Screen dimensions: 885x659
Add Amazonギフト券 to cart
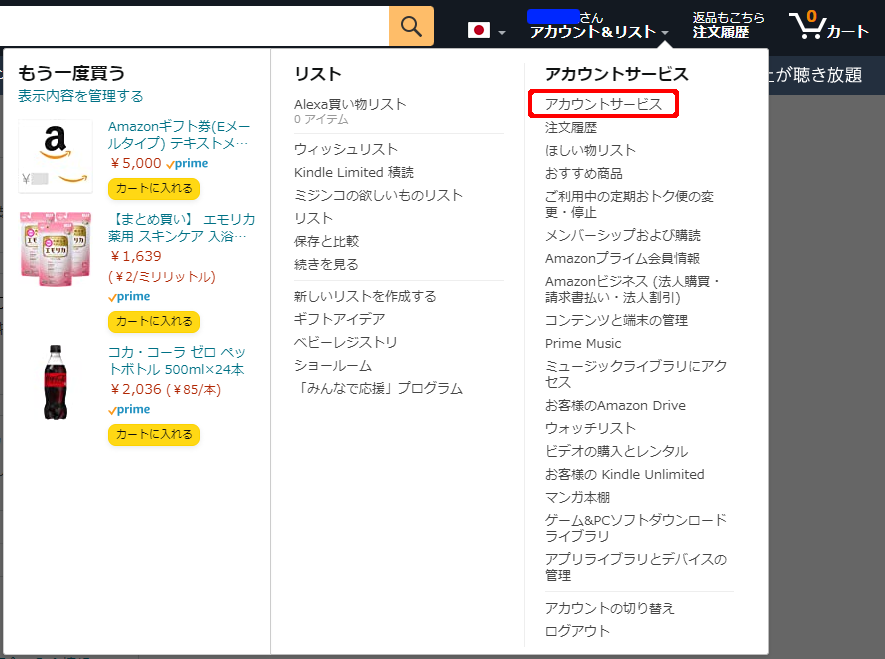click(154, 188)
